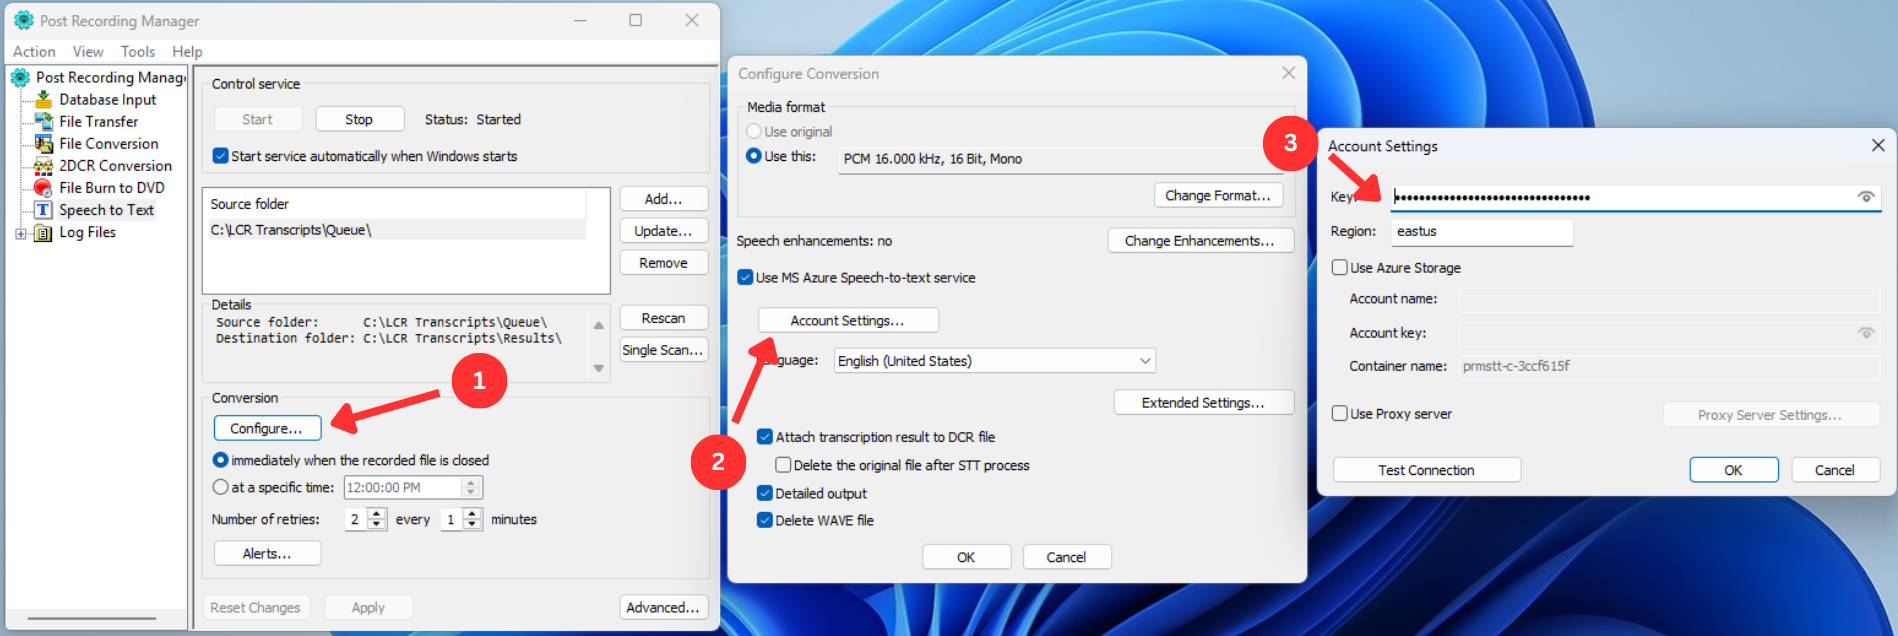Click the Details panel scrollbar down arrow

pos(599,368)
